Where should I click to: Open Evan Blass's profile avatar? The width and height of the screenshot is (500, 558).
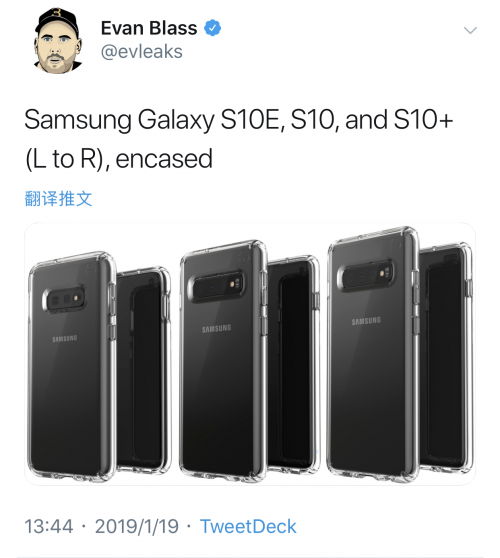(x=58, y=41)
